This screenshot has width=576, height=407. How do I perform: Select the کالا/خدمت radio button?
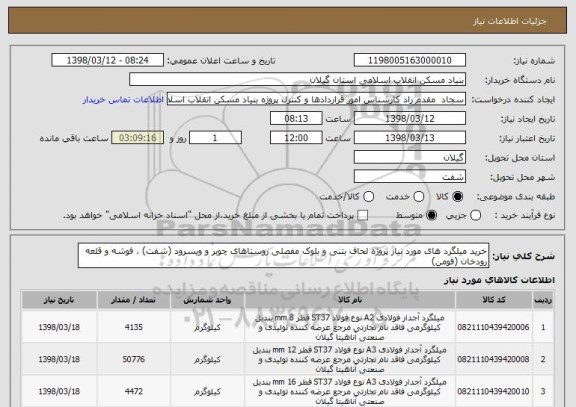pos(368,197)
